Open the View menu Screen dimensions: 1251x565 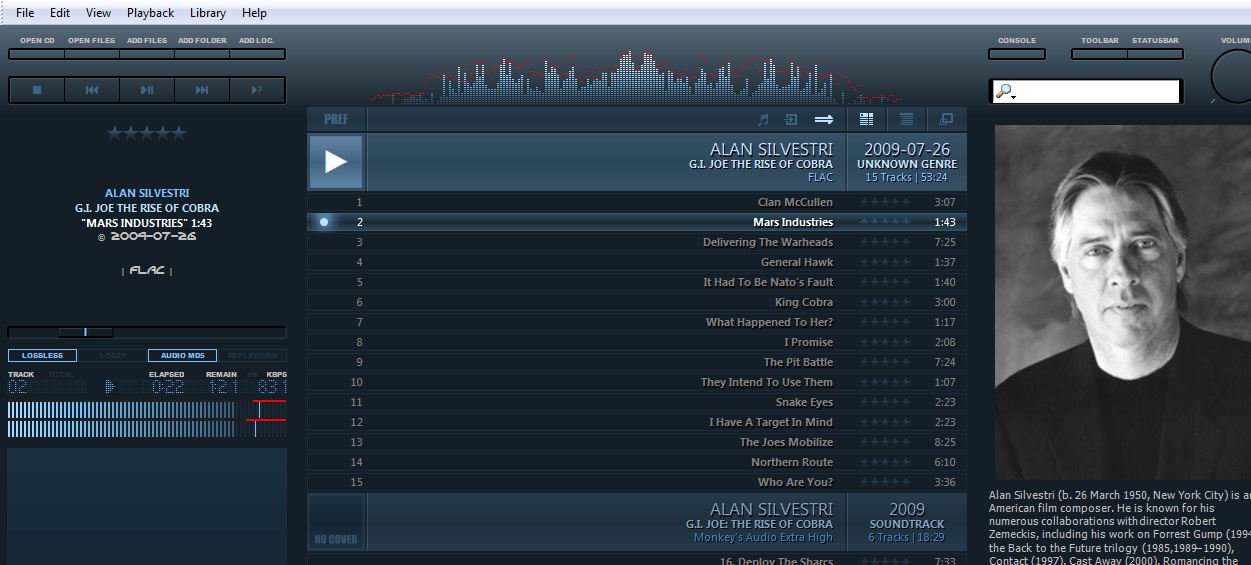pos(98,13)
